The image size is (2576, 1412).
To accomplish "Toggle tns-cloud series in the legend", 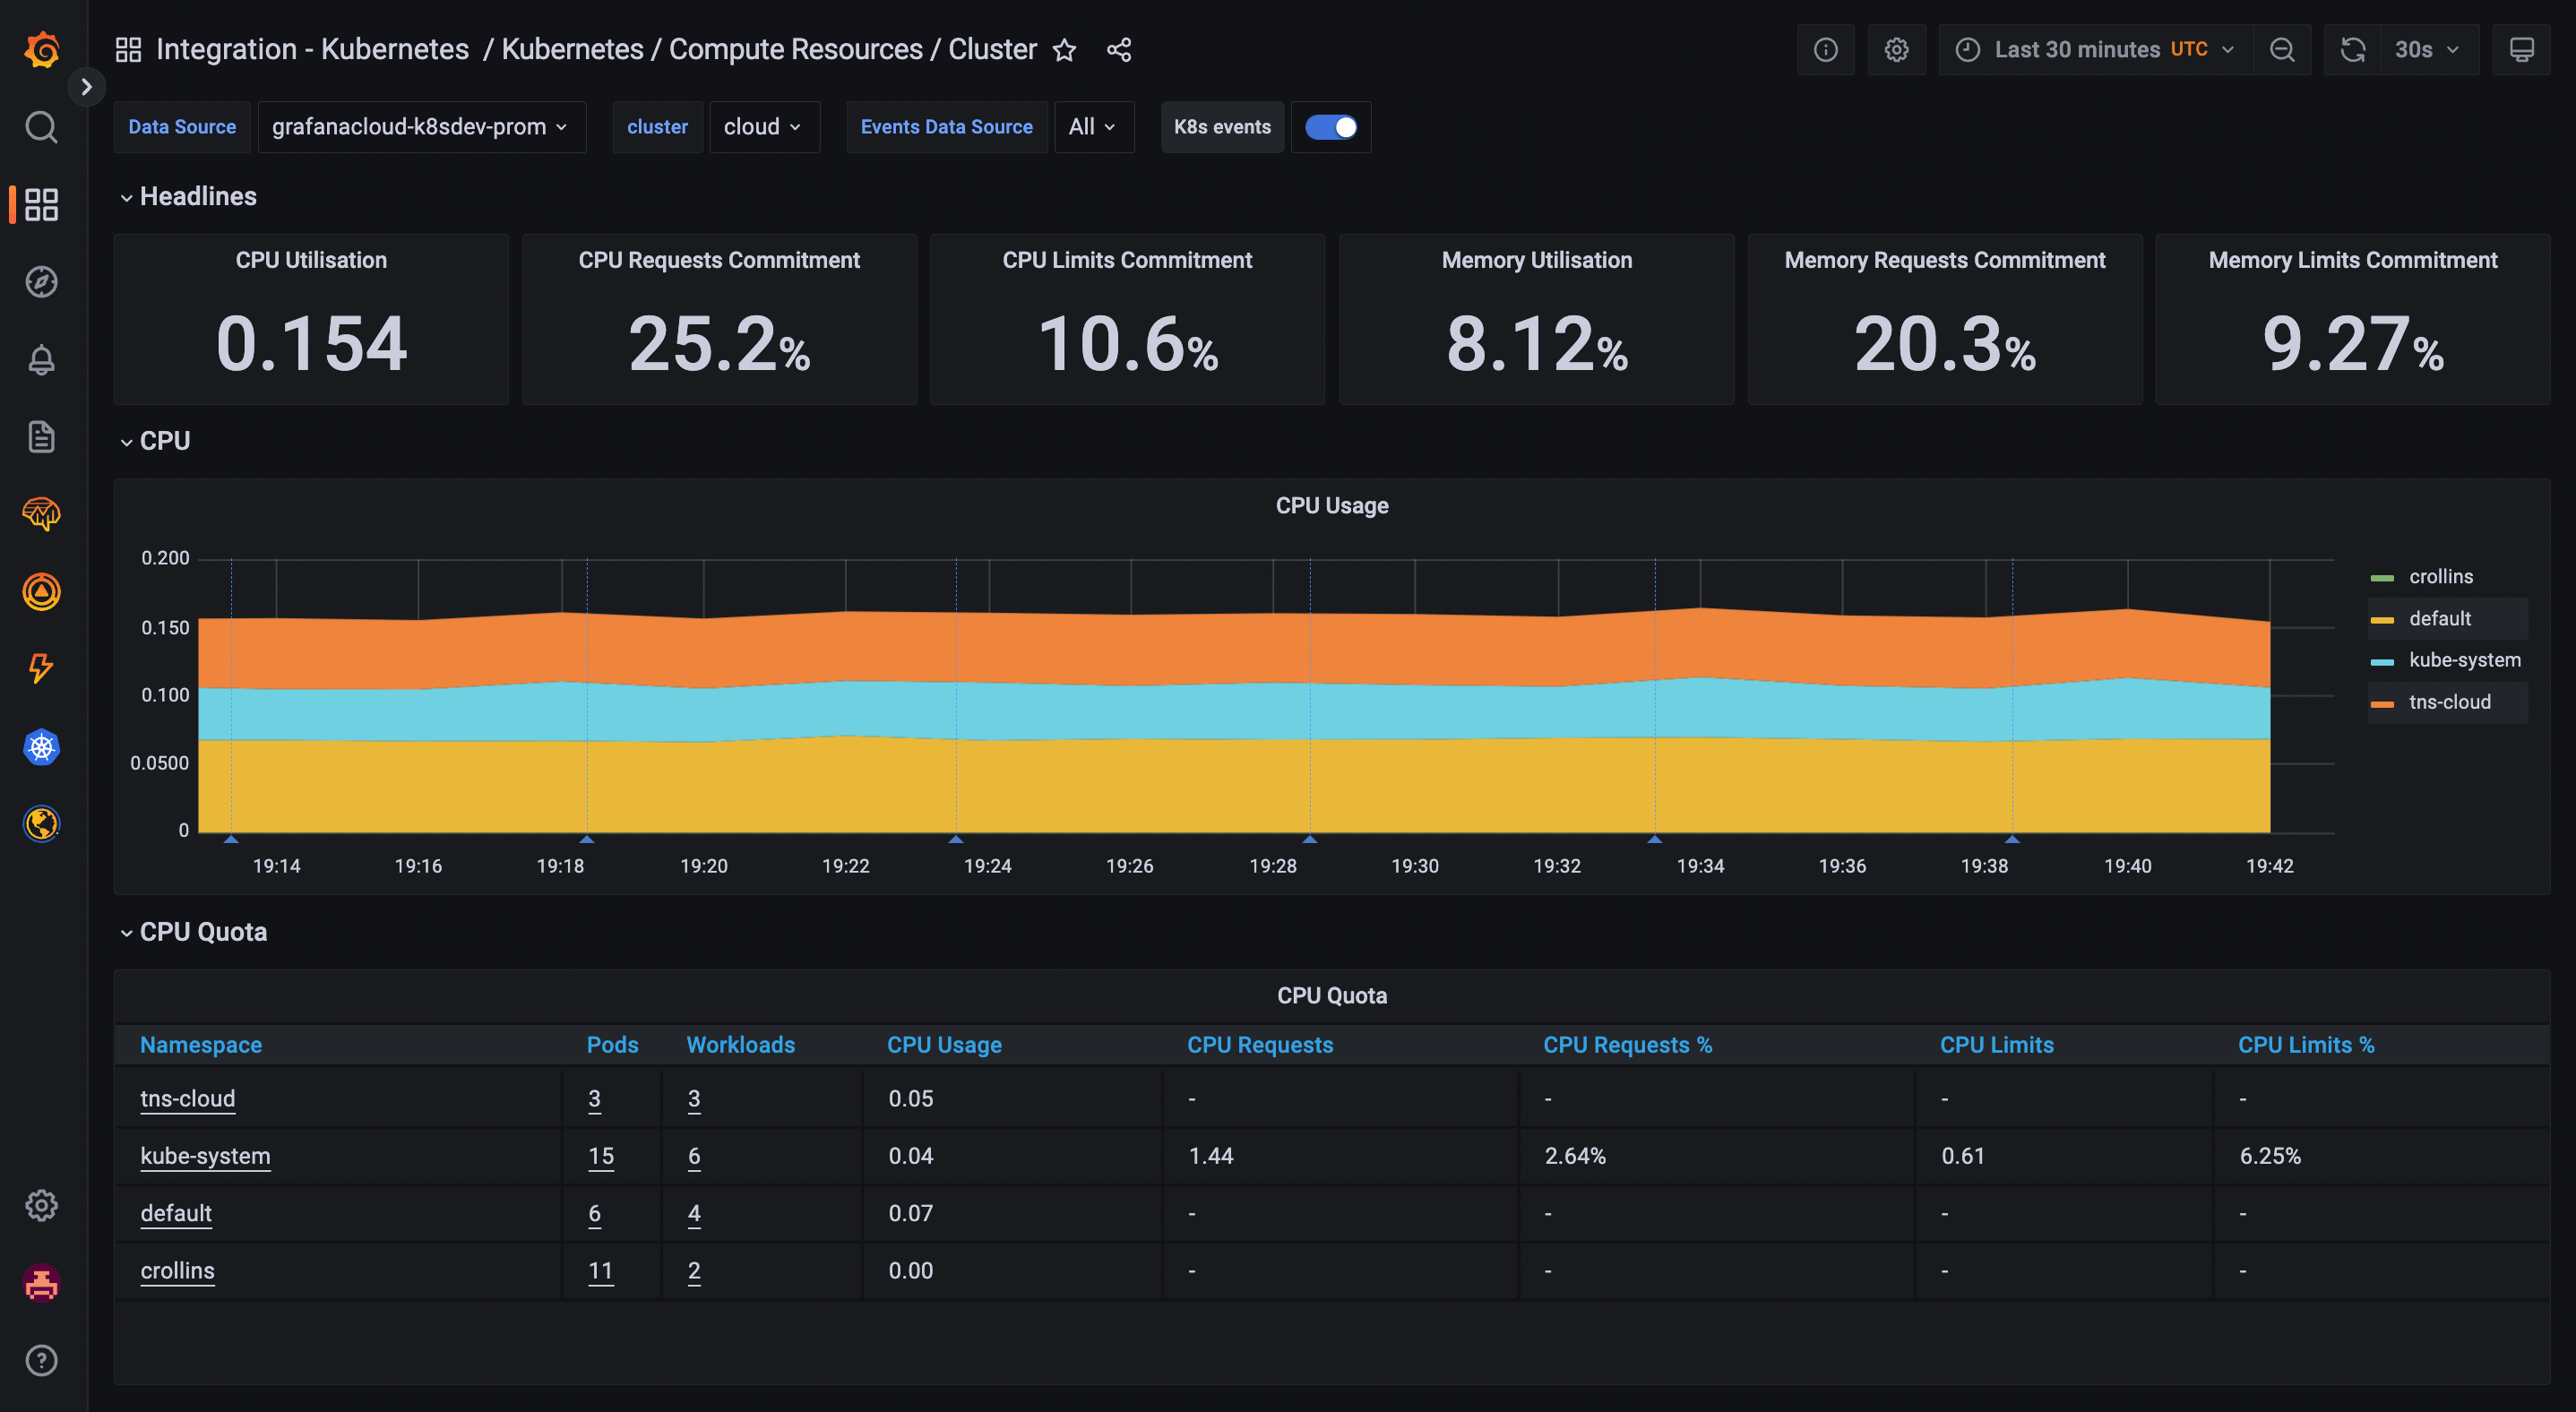I will 2450,702.
